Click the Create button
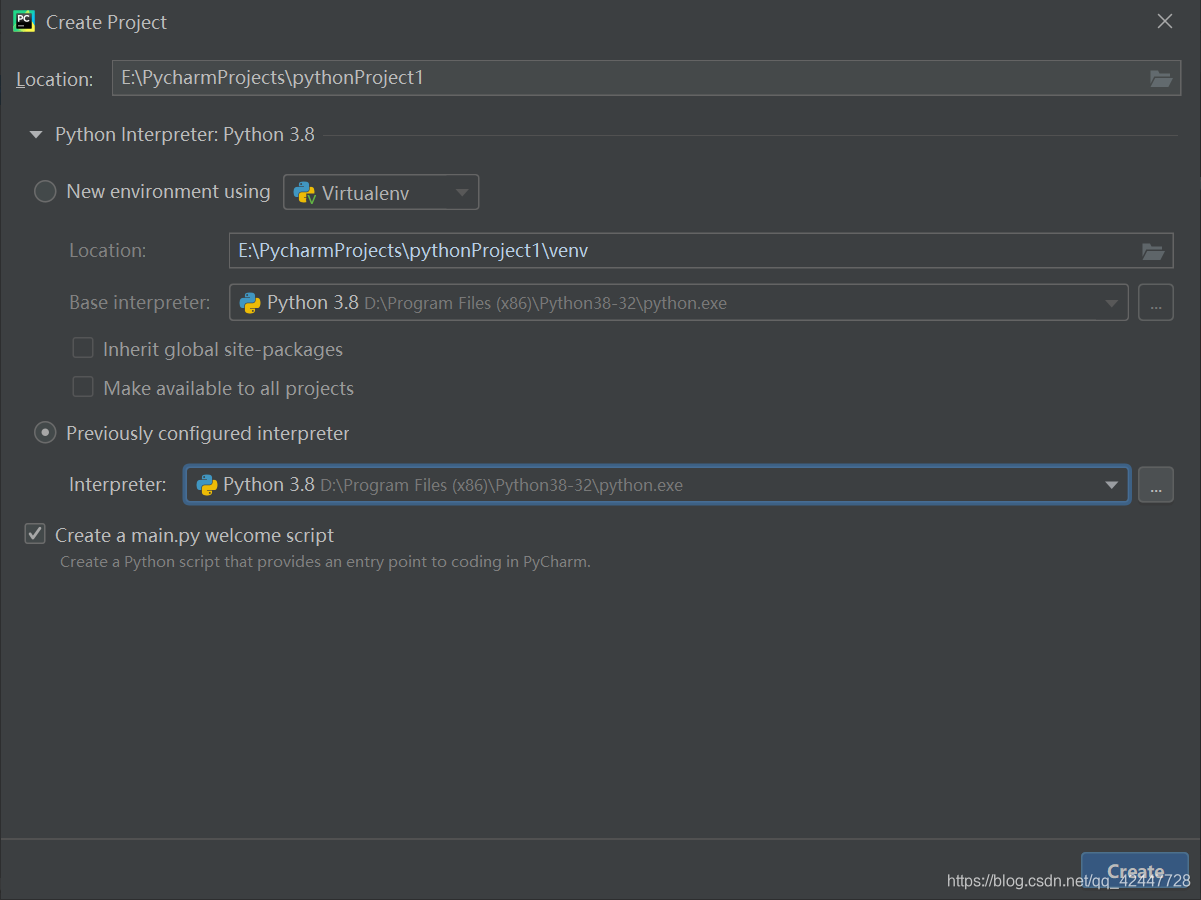The width and height of the screenshot is (1201, 900). [1135, 872]
